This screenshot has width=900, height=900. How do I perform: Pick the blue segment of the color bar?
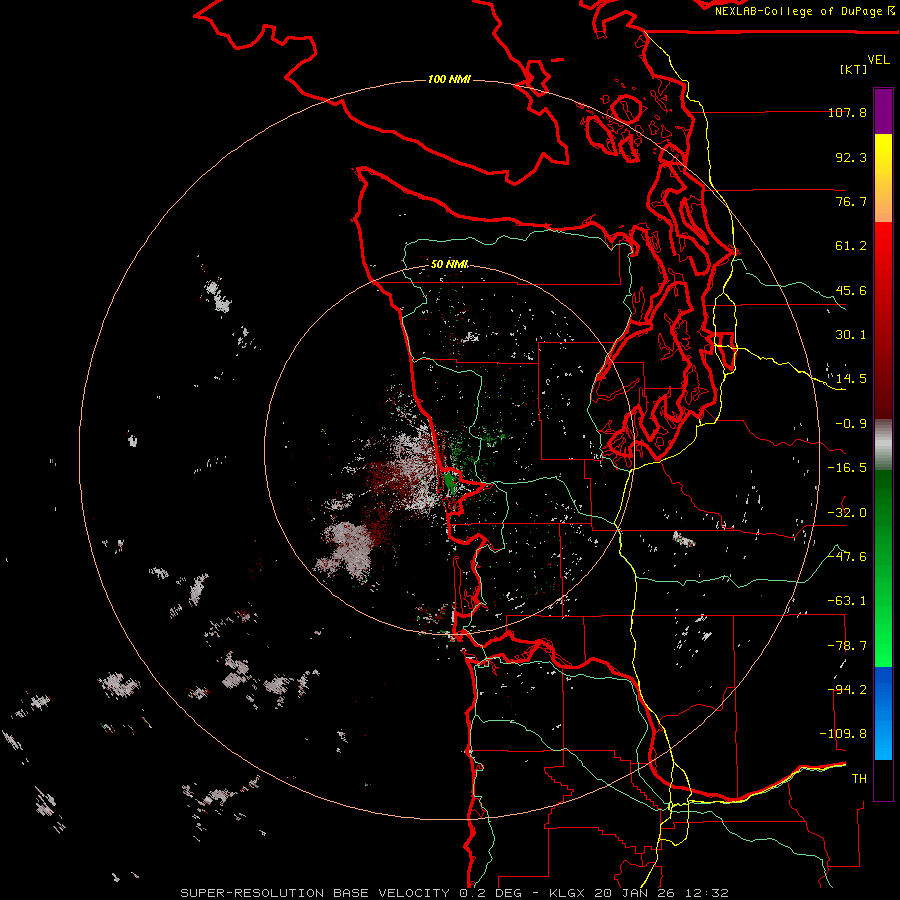point(883,713)
